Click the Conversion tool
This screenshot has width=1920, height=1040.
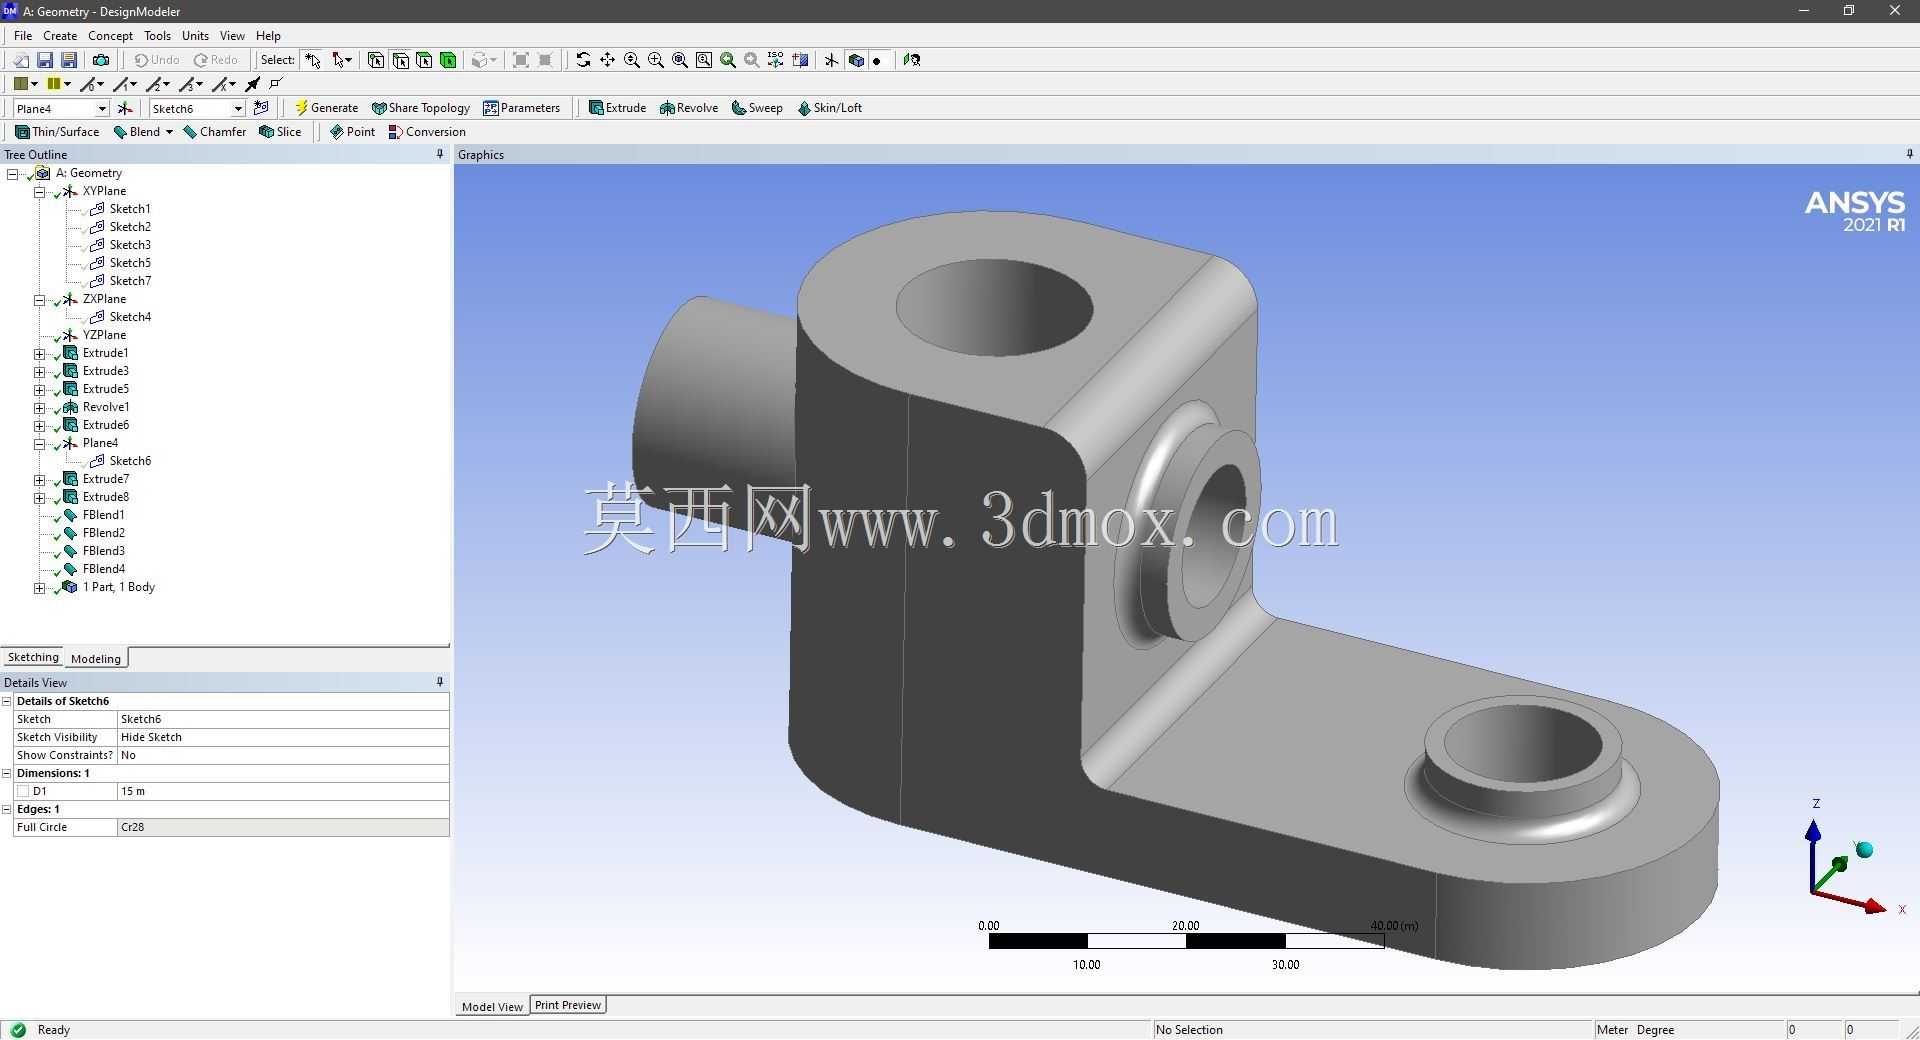click(x=427, y=132)
